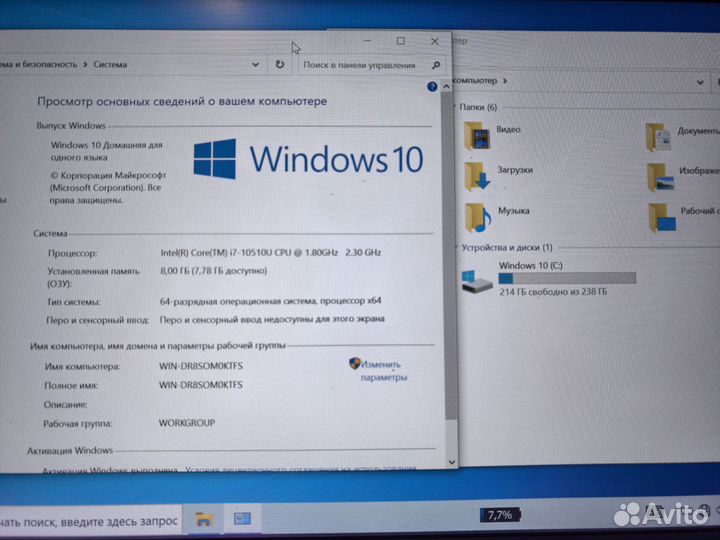Maximize the System window
Viewport: 720px width, 540px height.
400,41
